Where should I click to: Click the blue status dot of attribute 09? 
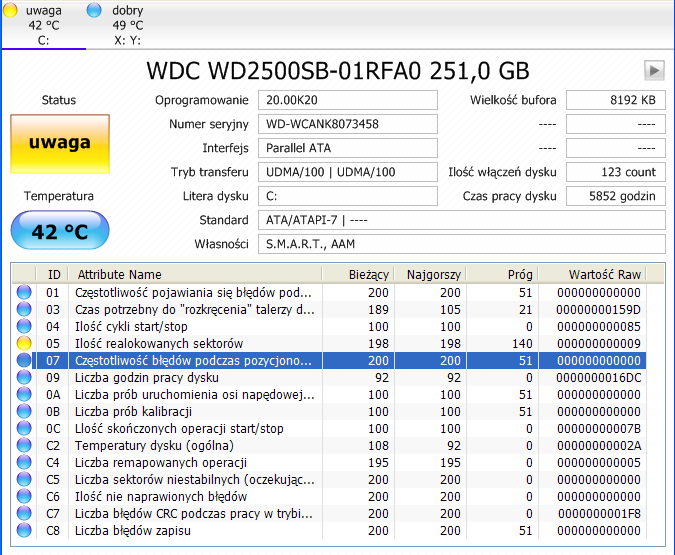pyautogui.click(x=24, y=377)
